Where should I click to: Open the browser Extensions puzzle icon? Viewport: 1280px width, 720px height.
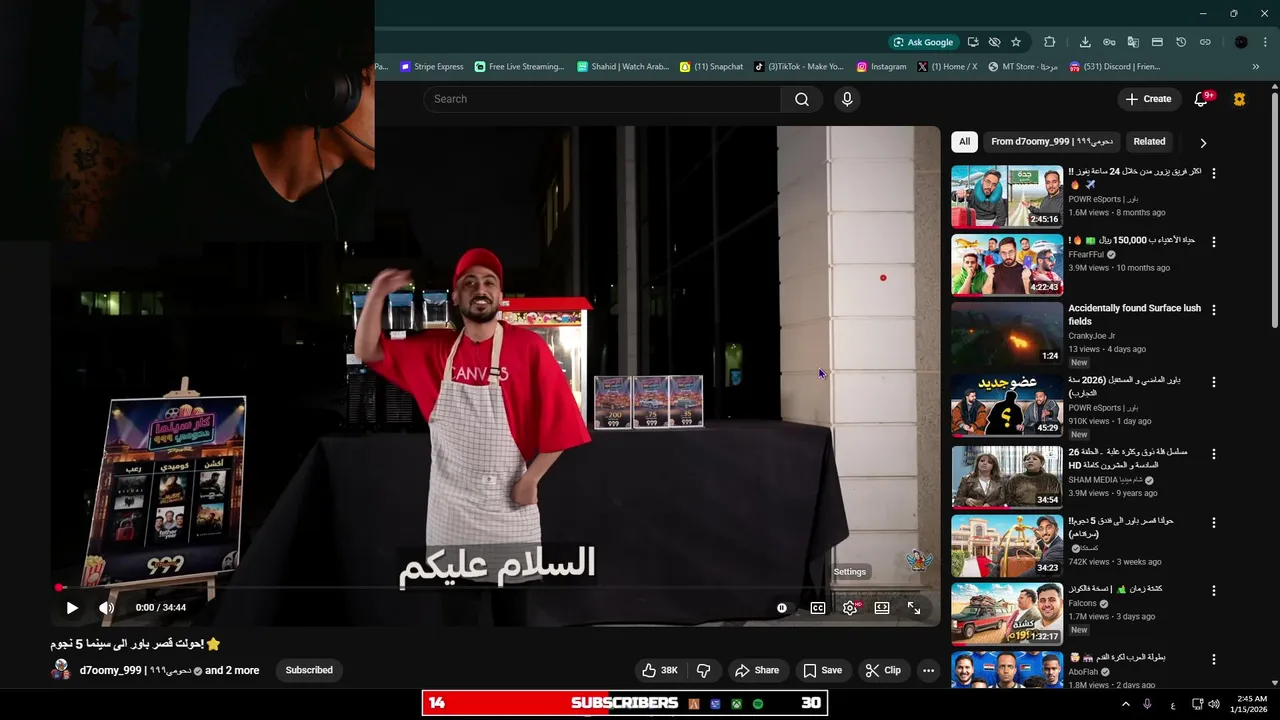tap(1049, 42)
